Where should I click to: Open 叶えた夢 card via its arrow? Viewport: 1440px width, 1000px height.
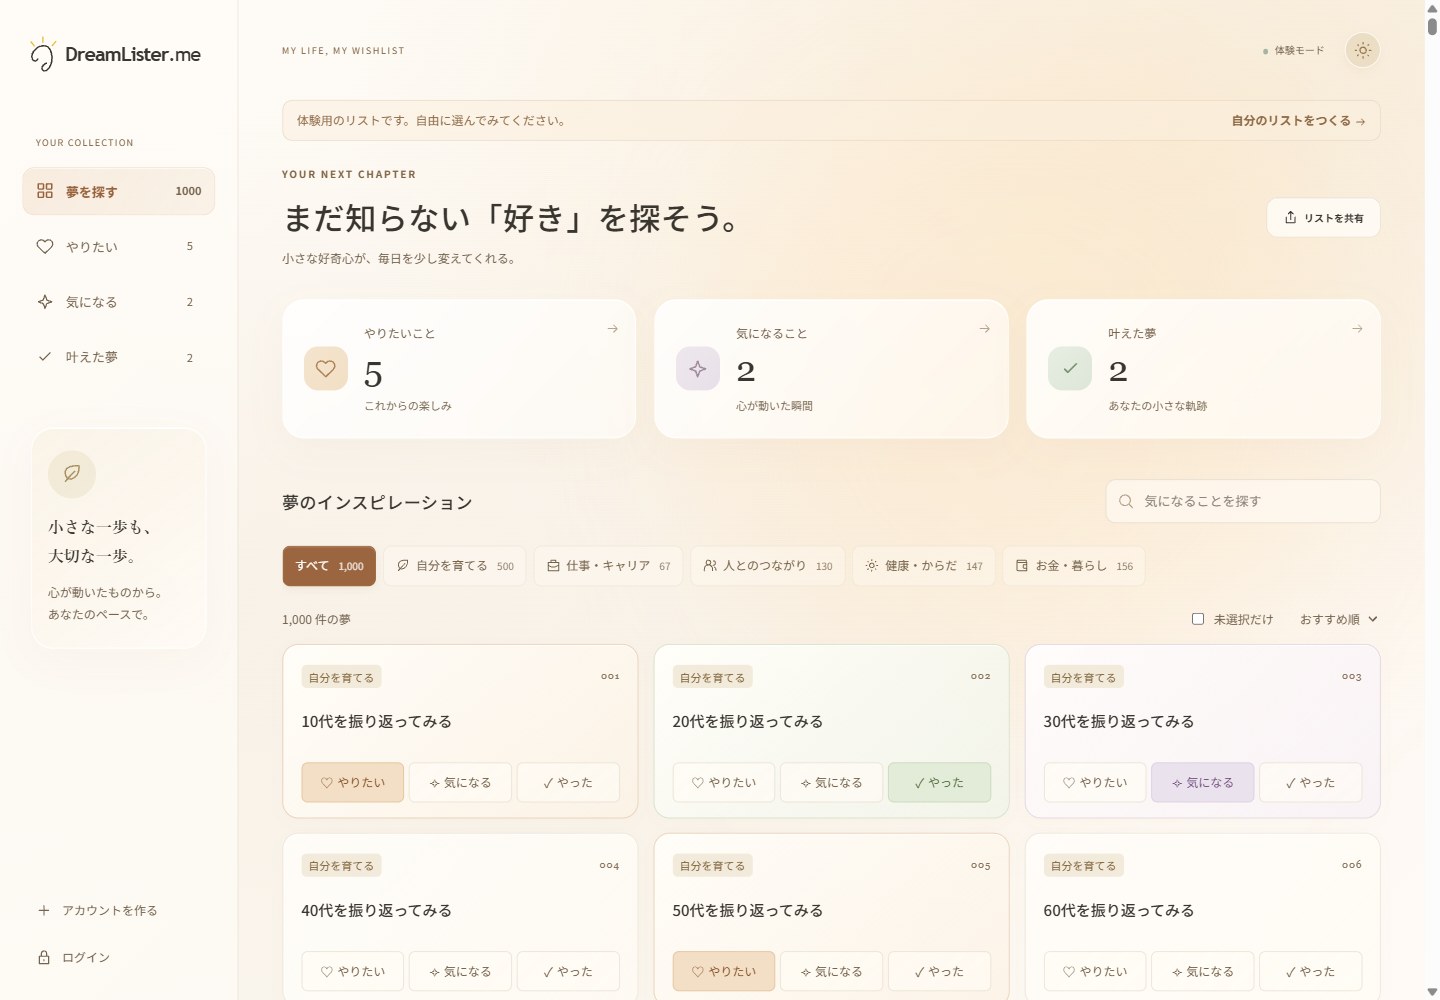[x=1357, y=329]
